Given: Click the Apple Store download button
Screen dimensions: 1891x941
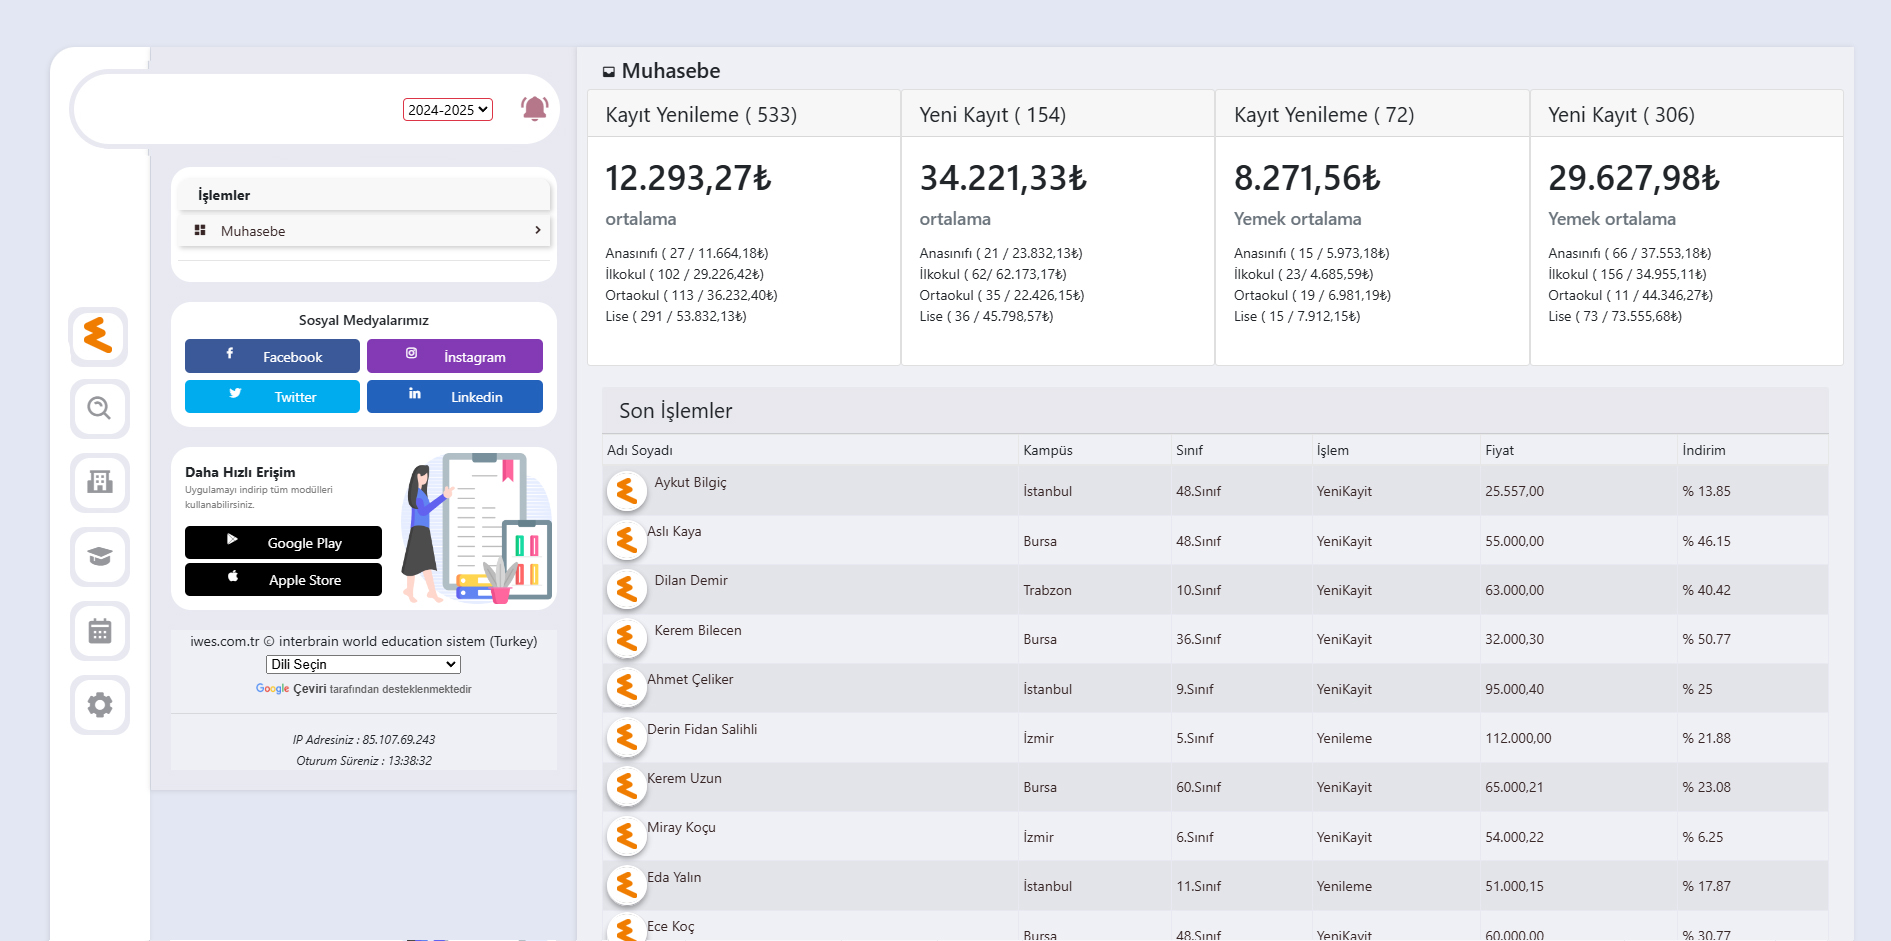Looking at the screenshot, I should coord(283,579).
